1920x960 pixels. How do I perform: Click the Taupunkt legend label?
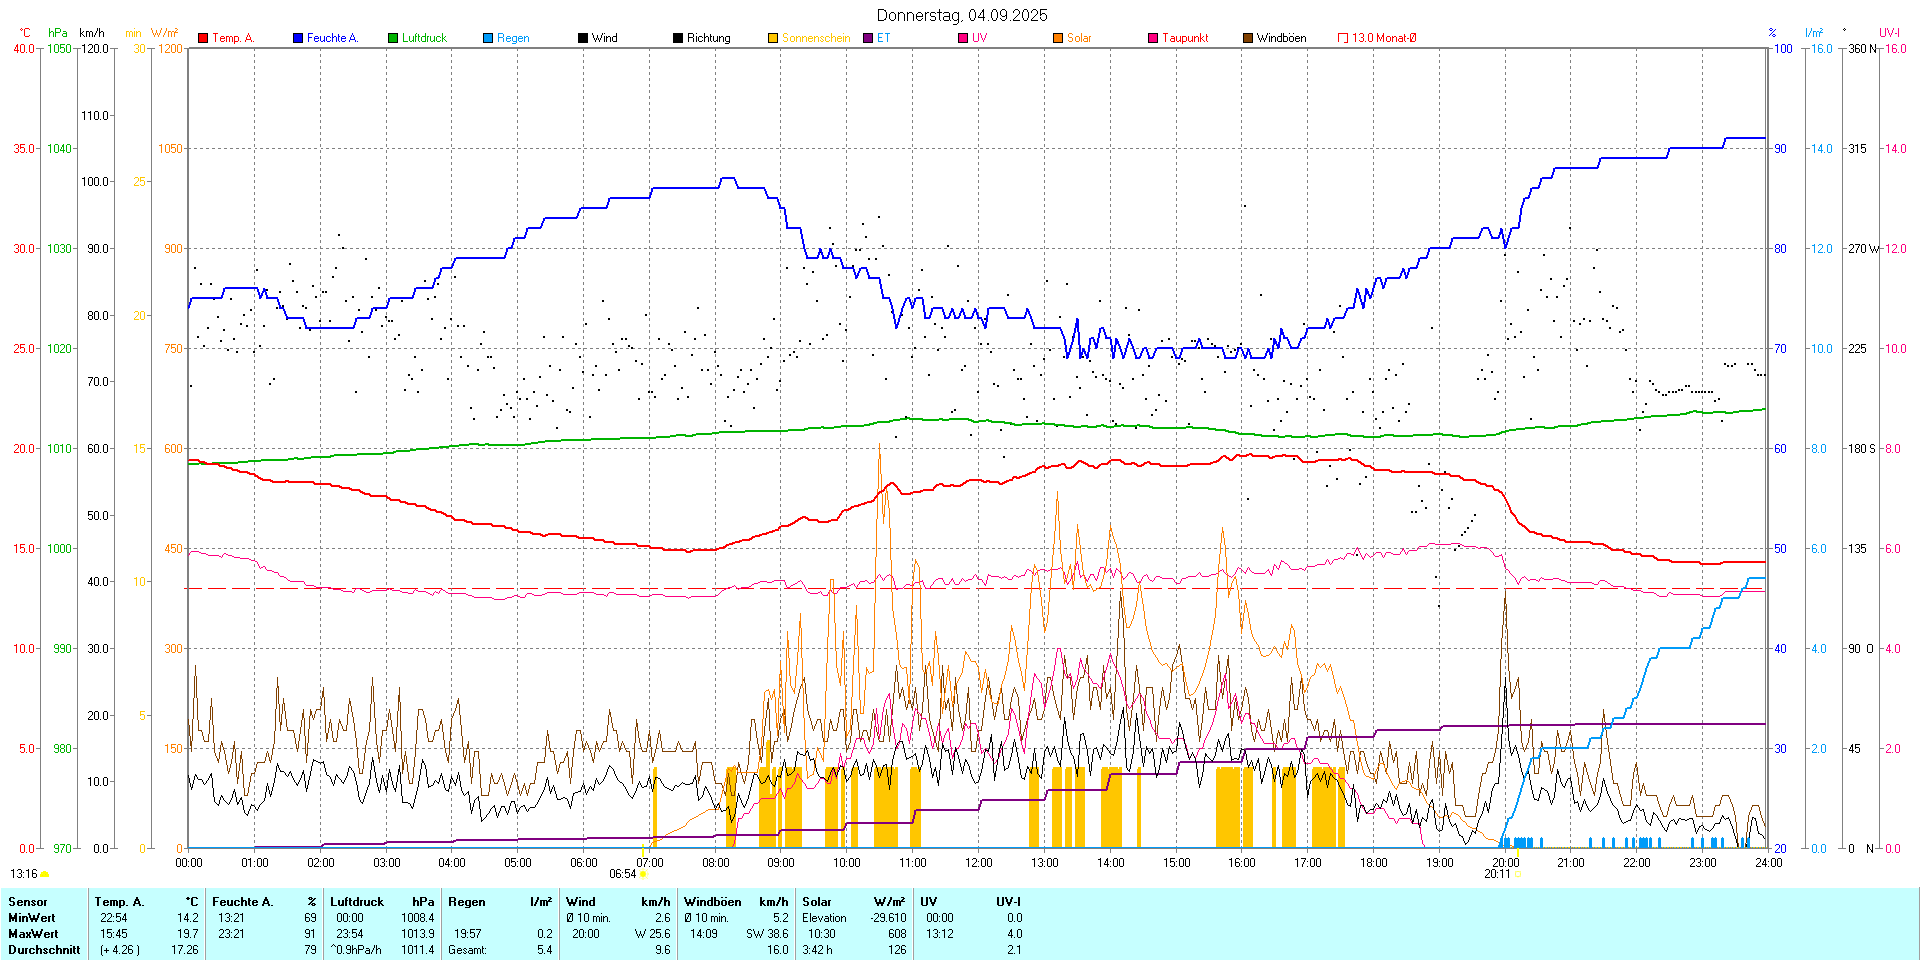[x=1185, y=38]
